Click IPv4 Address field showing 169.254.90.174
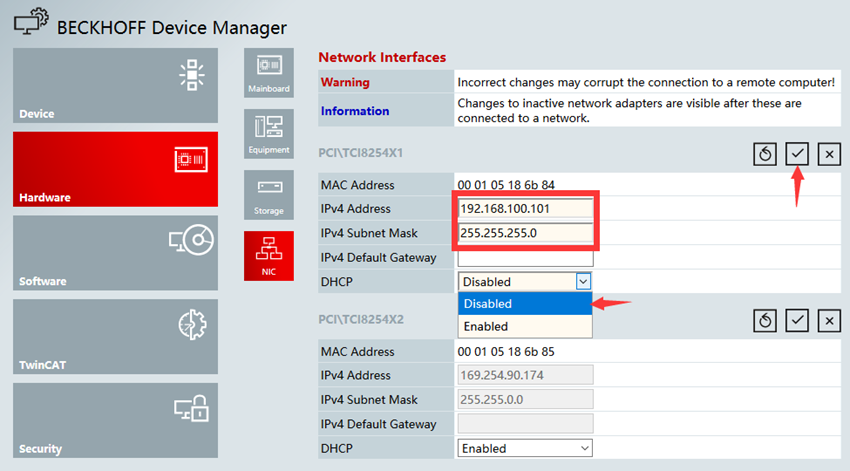The height and width of the screenshot is (471, 850). tap(525, 375)
